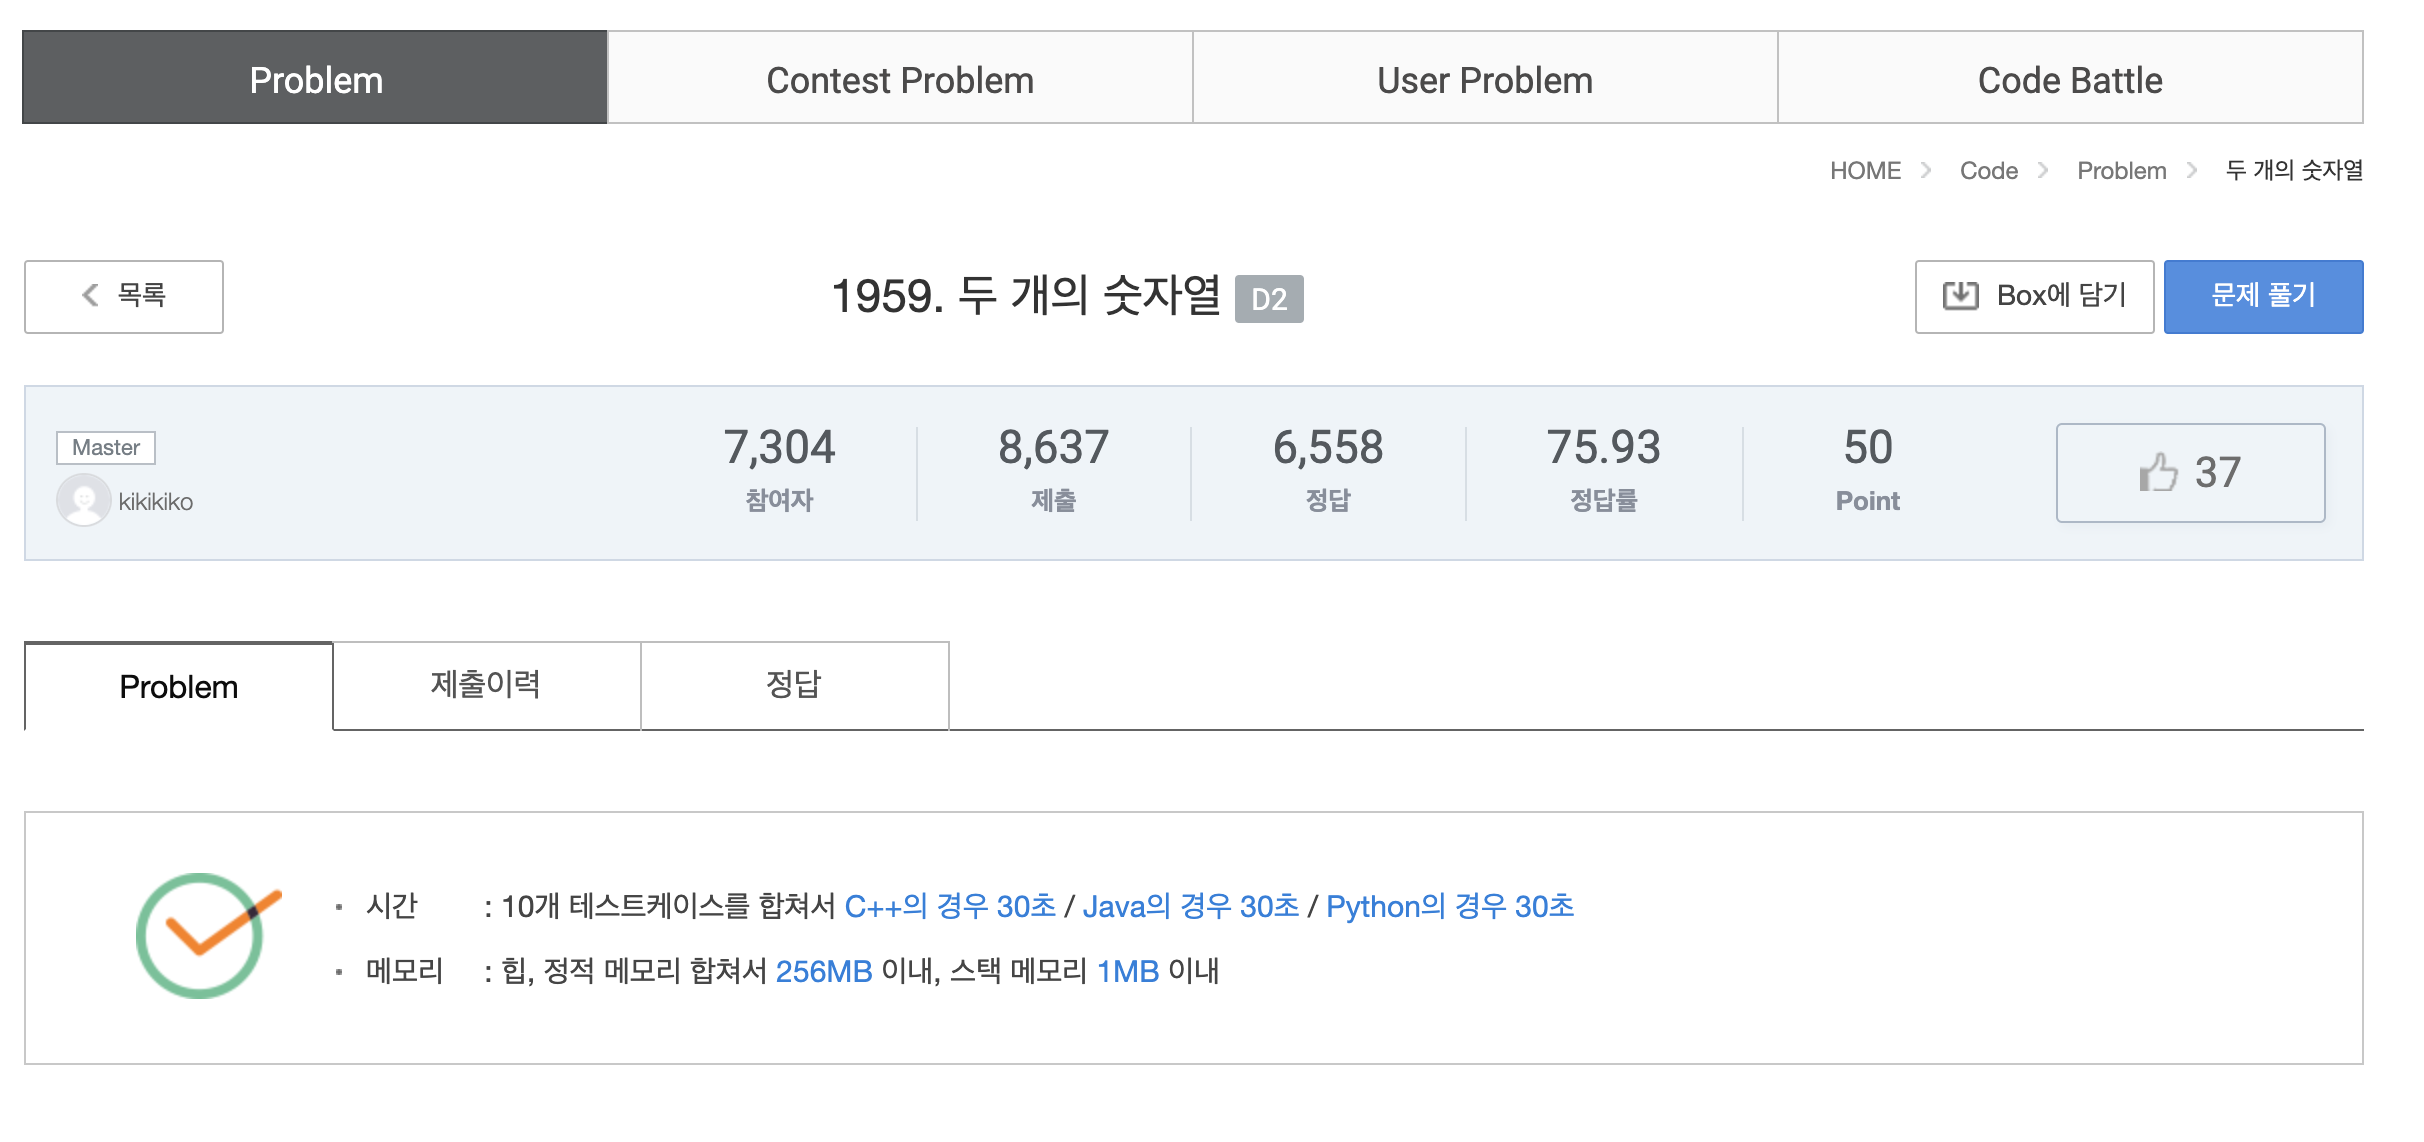The height and width of the screenshot is (1142, 2424).
Task: Click the D2 difficulty badge
Action: (1271, 296)
